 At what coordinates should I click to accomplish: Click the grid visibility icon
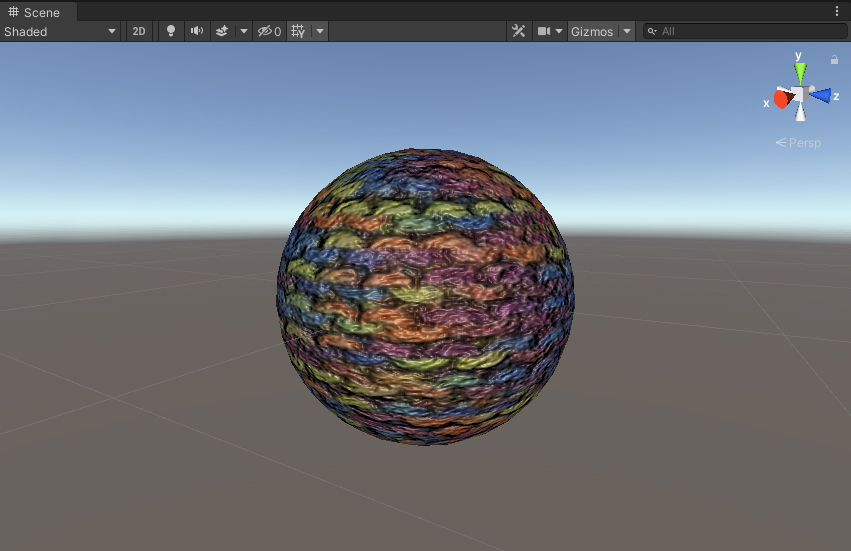(298, 31)
